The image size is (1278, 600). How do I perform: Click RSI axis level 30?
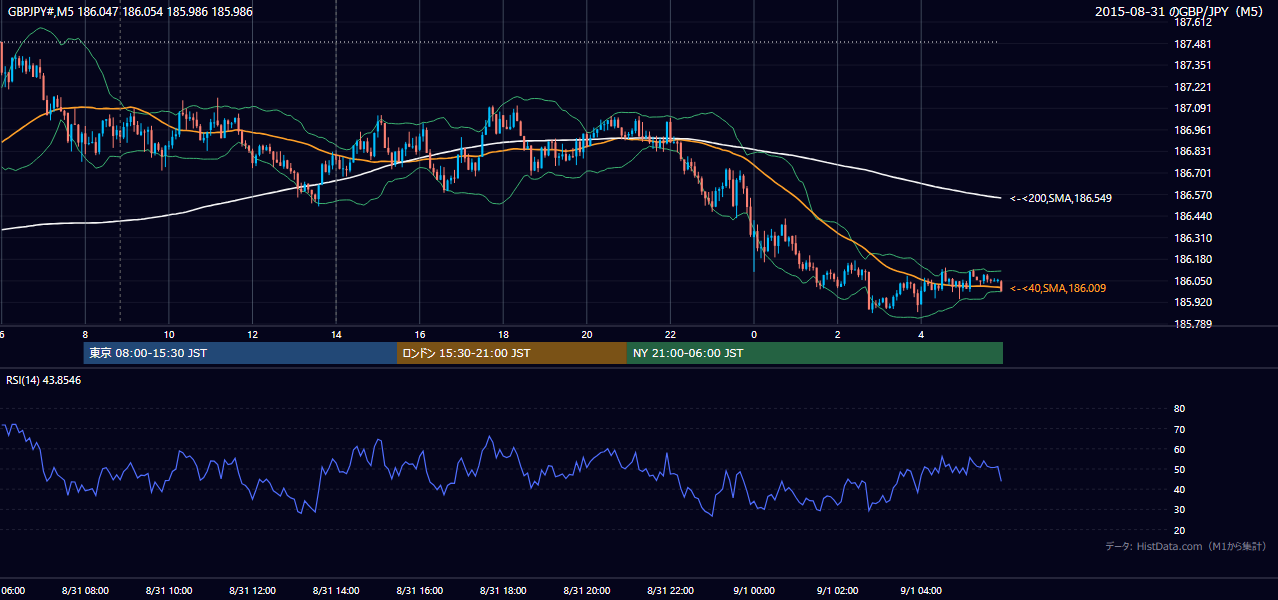tap(1179, 510)
